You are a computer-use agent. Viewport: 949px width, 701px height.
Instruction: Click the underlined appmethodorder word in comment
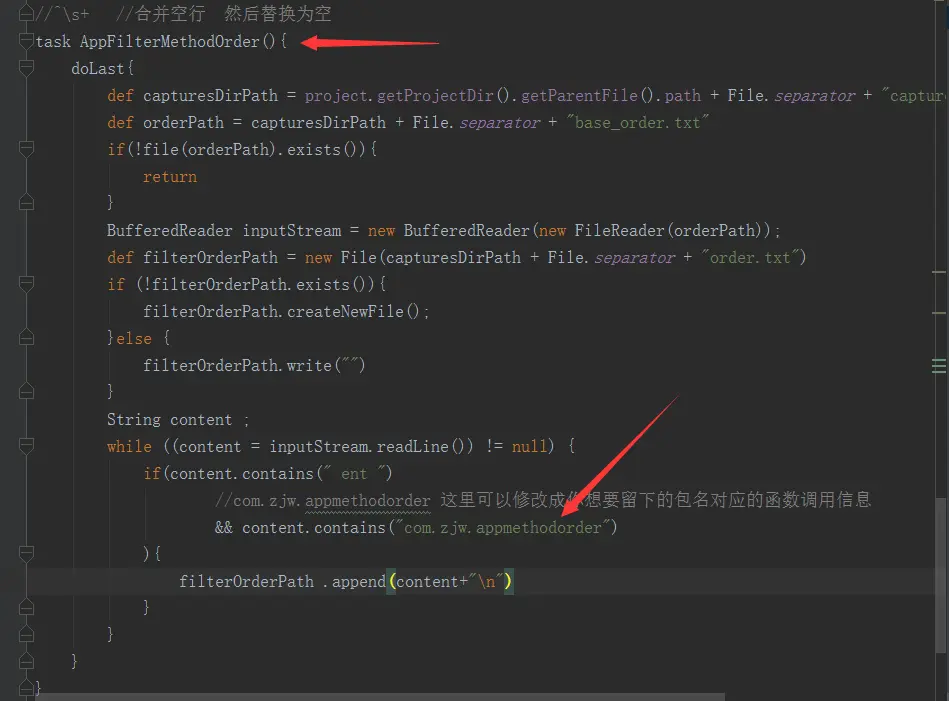click(367, 501)
